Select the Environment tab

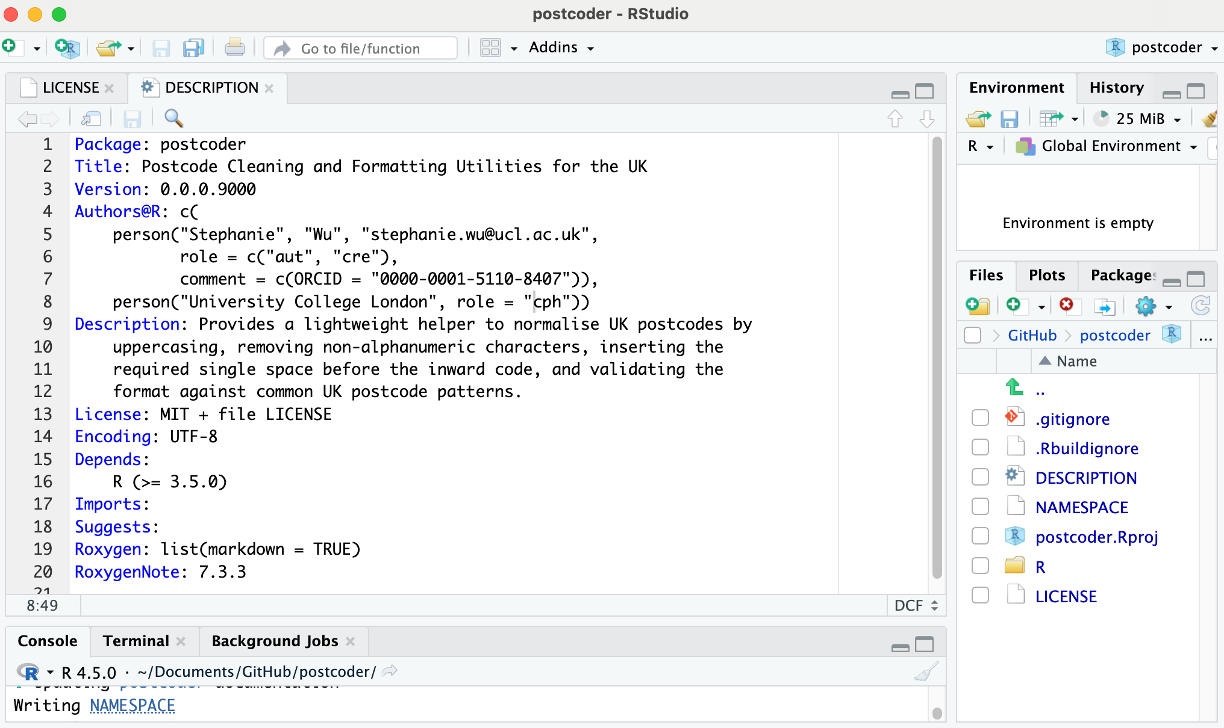pos(1017,88)
